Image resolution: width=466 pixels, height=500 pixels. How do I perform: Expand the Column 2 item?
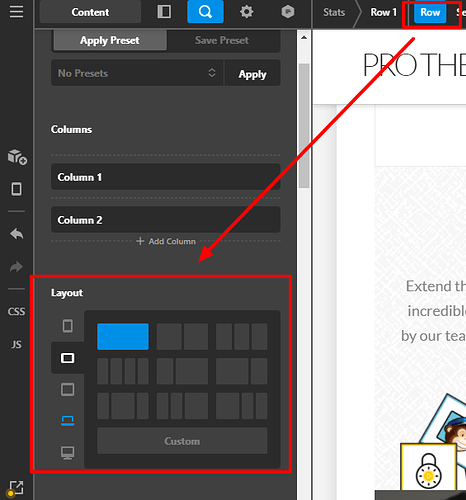(166, 220)
